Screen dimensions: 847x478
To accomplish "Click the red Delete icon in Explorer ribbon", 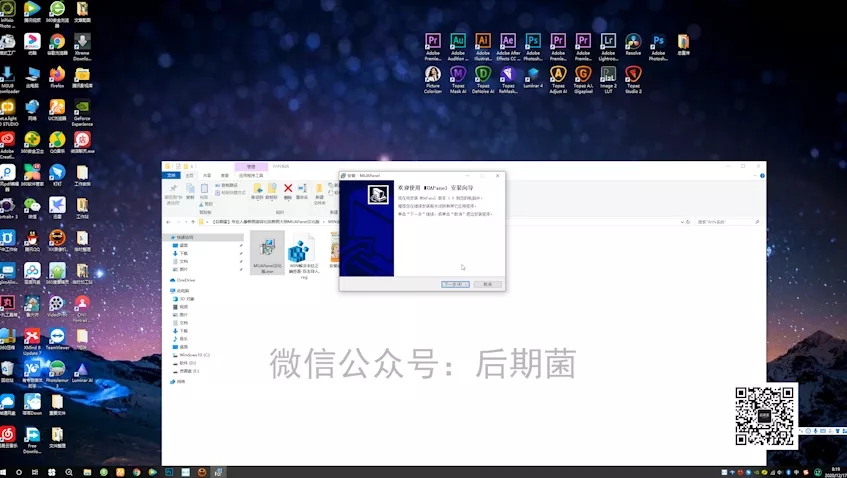I will [x=288, y=188].
